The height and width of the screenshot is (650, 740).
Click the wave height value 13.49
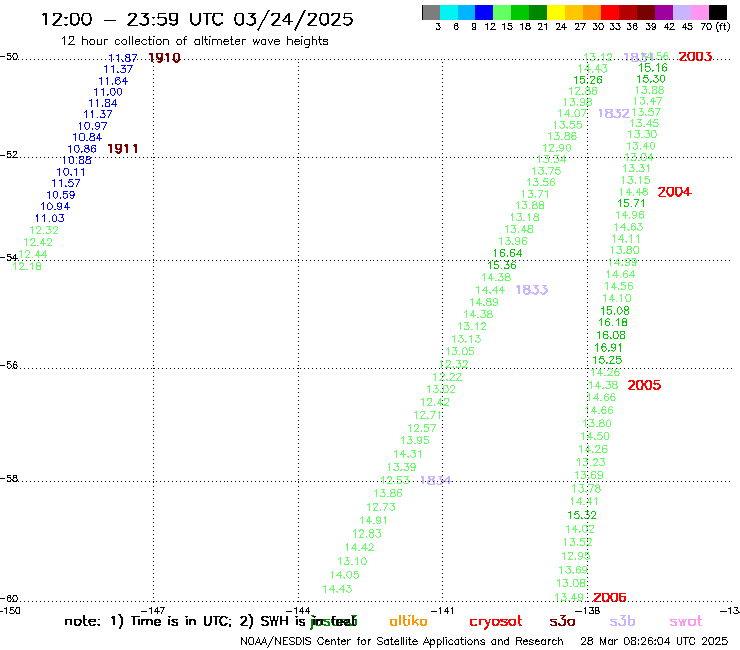569,597
